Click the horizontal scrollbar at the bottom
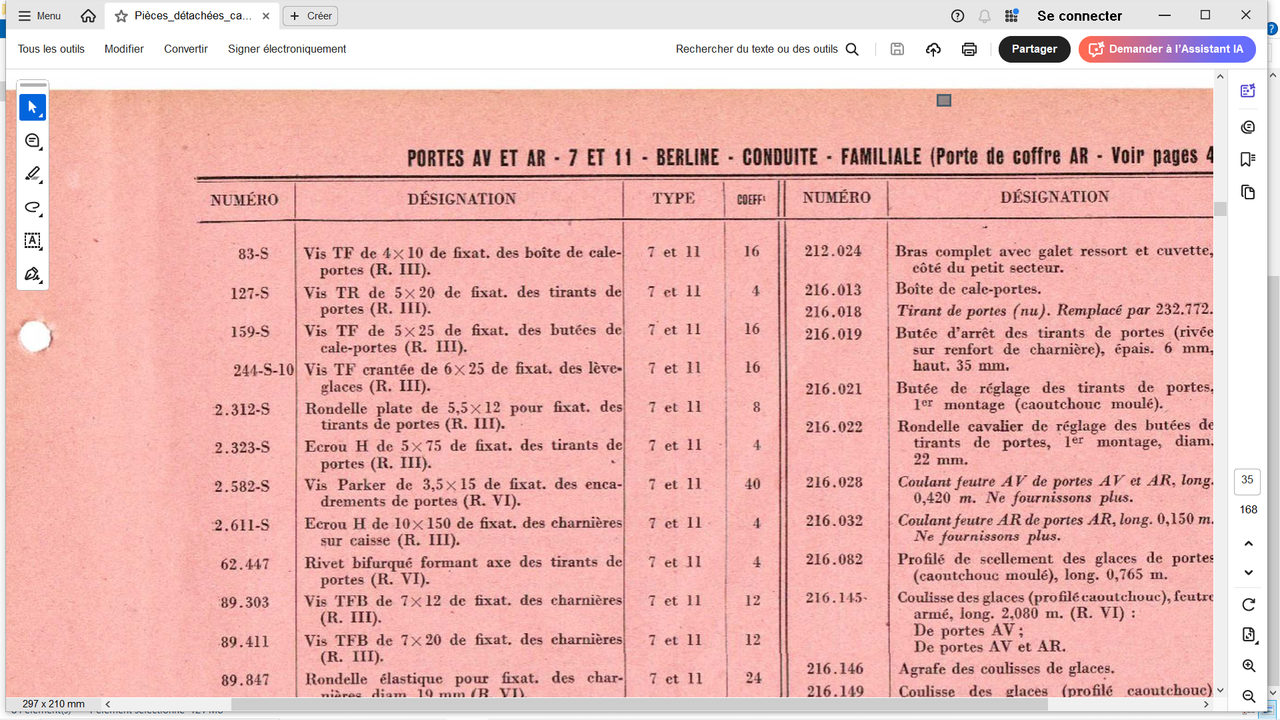Viewport: 1280px width, 720px height. coord(639,704)
